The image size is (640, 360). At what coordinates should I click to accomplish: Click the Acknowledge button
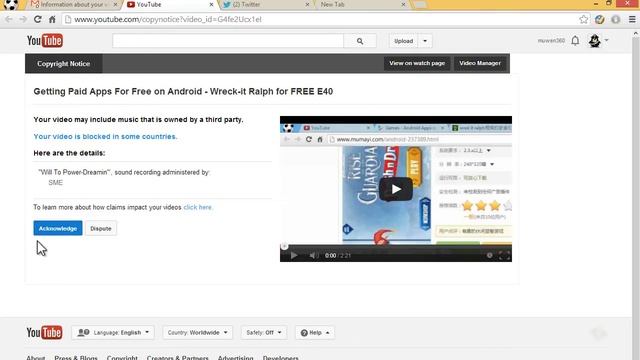coord(58,229)
